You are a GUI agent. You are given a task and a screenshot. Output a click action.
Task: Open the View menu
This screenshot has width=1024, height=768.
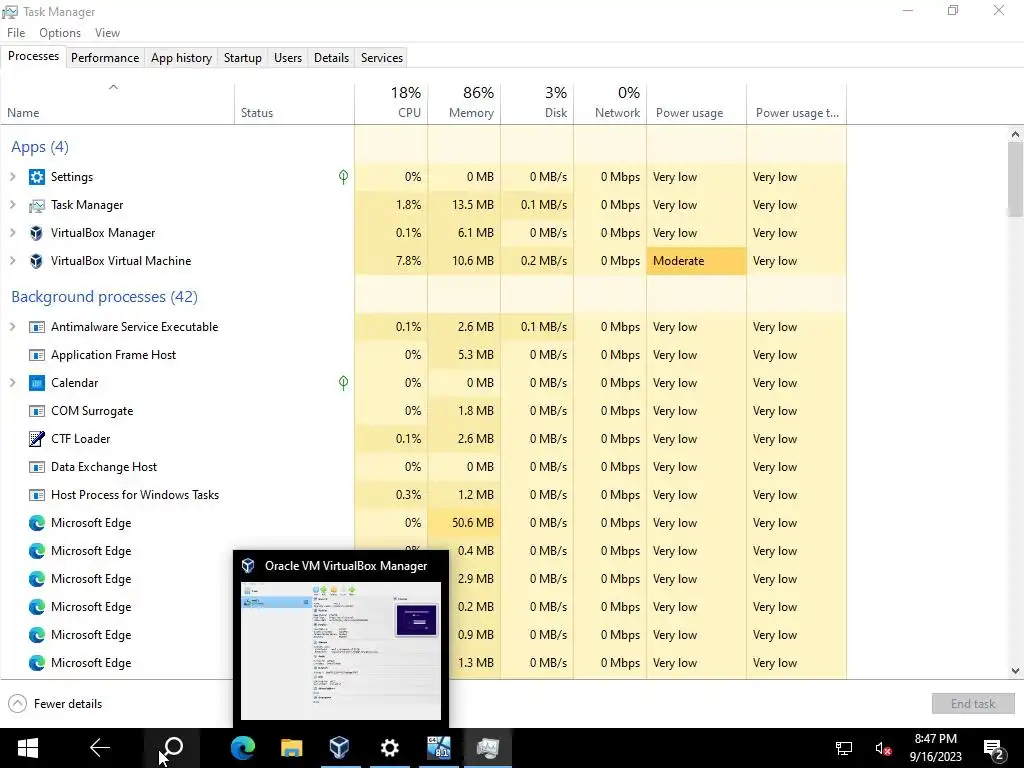[x=107, y=33]
